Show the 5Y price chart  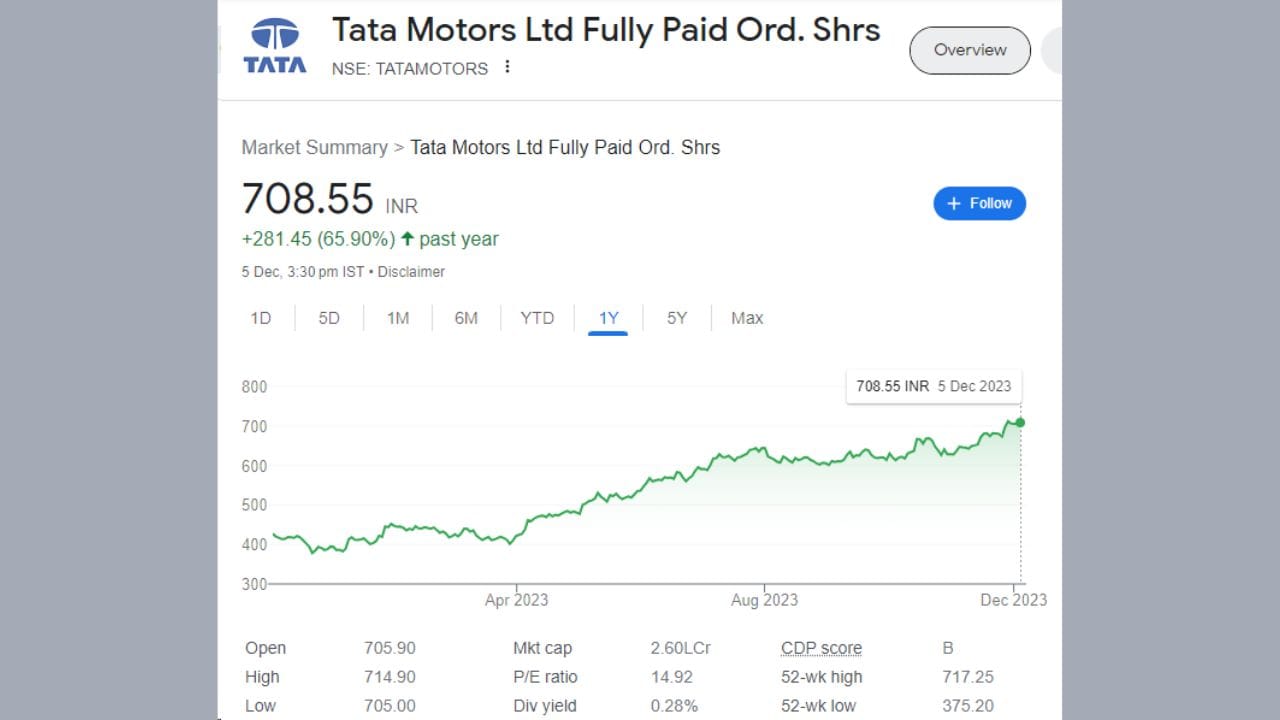(x=677, y=318)
